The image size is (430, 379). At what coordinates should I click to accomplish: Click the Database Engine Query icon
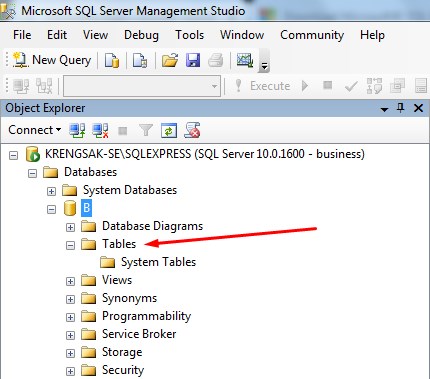pyautogui.click(x=112, y=61)
